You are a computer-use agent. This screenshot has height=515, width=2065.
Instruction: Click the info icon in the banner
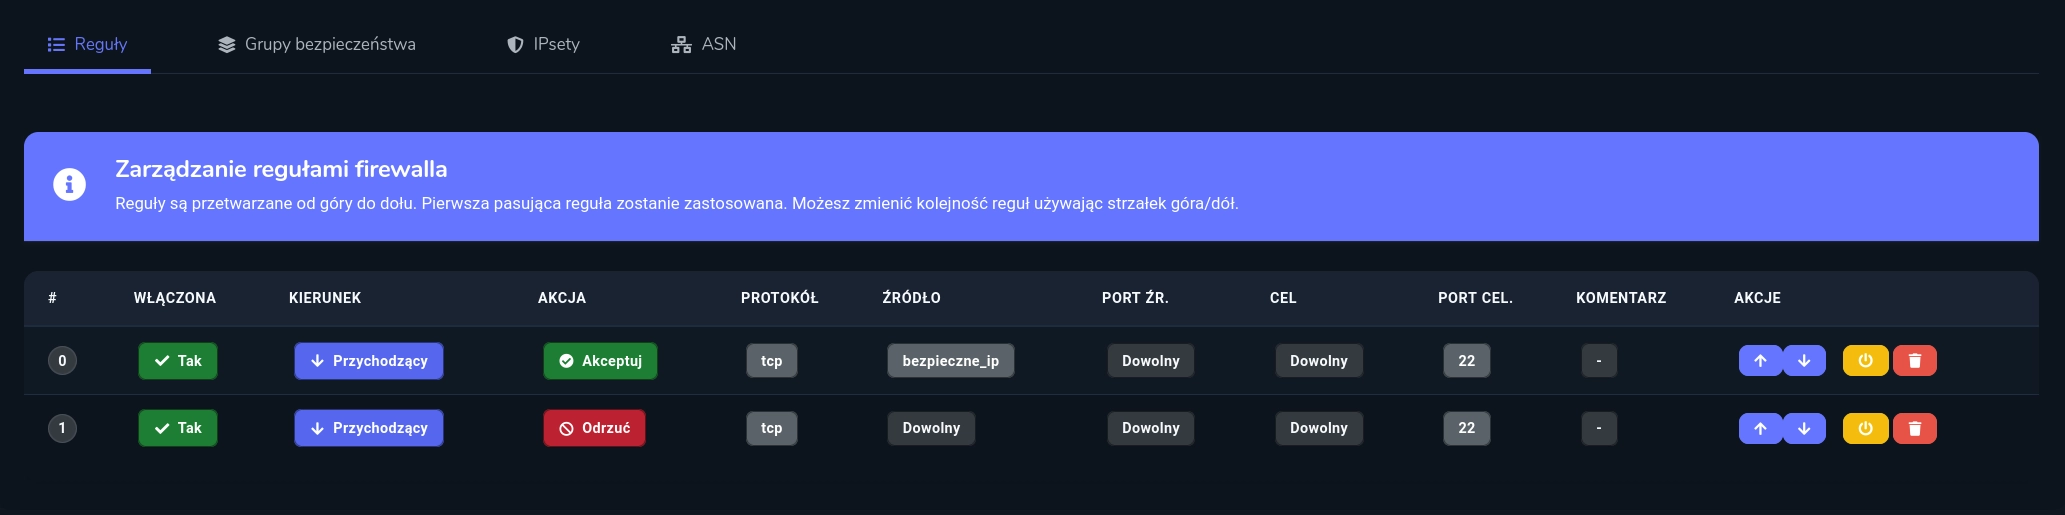click(x=69, y=185)
